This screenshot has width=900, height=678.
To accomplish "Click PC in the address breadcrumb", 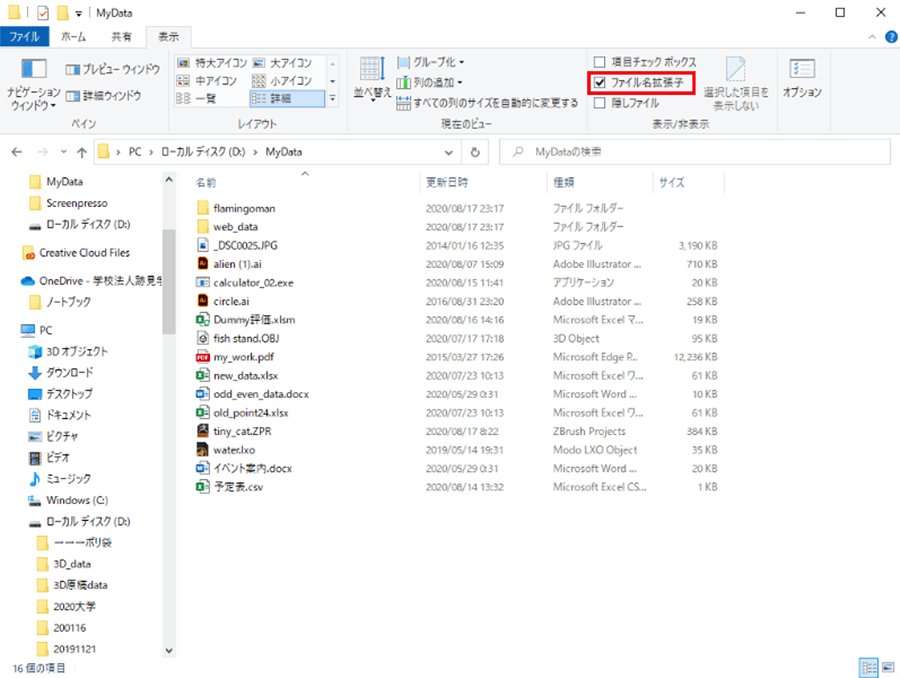I will [135, 152].
